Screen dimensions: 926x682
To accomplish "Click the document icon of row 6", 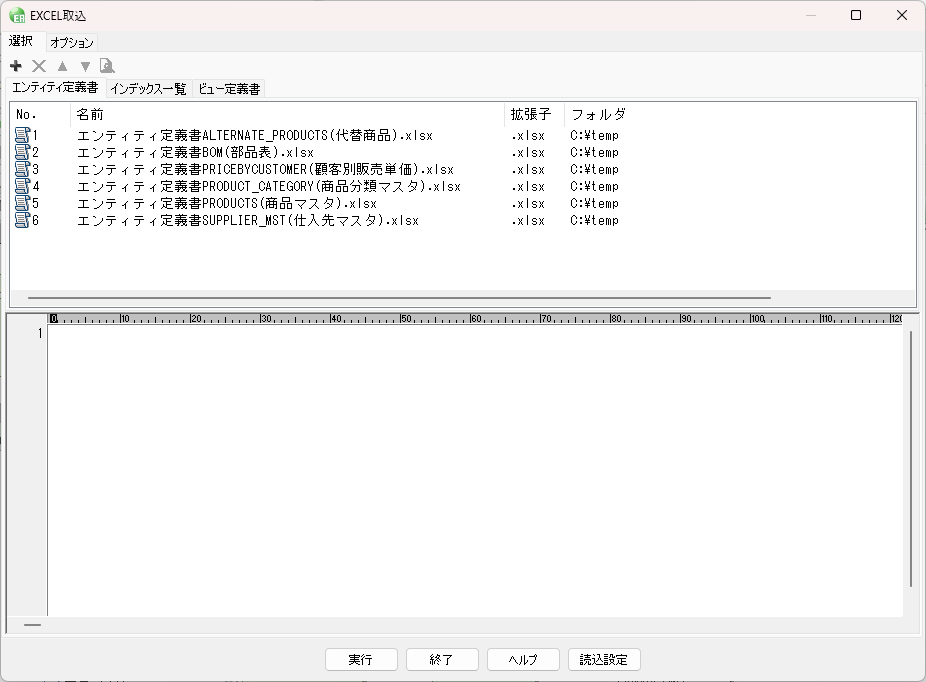I will (x=22, y=220).
